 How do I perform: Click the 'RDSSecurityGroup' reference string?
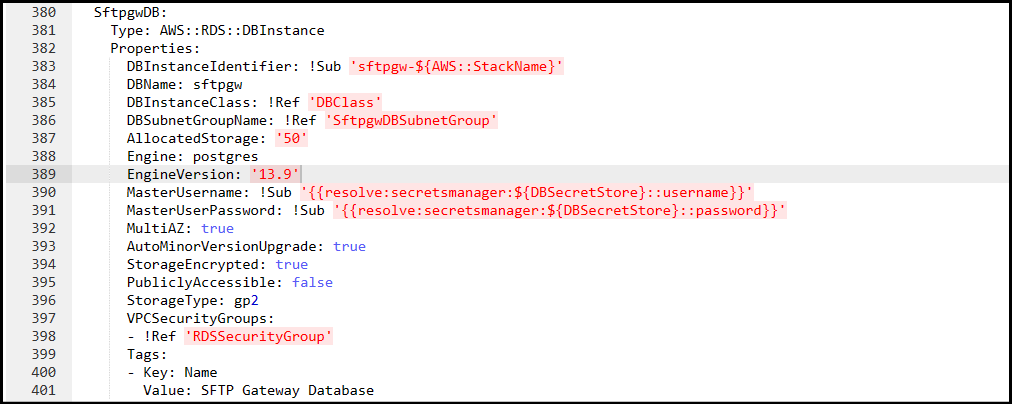point(258,336)
